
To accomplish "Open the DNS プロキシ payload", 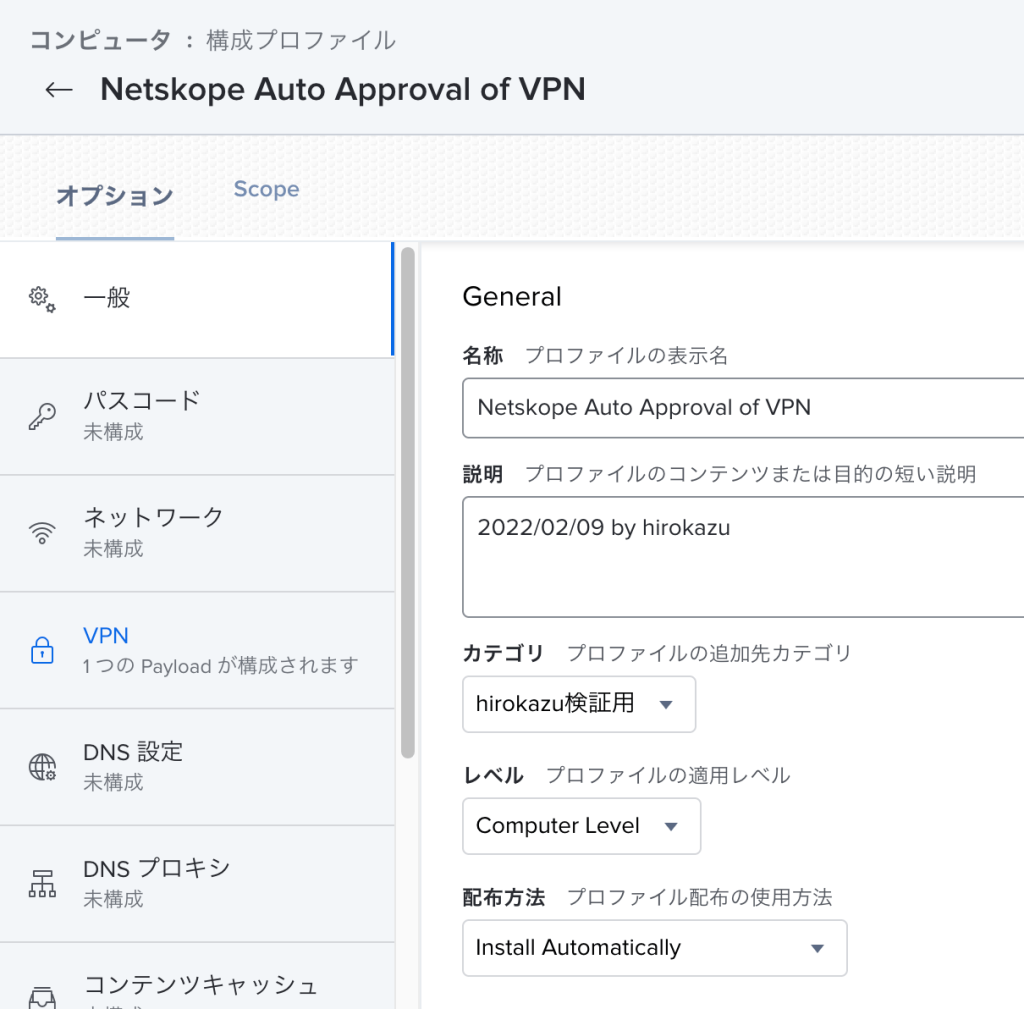I will click(197, 884).
